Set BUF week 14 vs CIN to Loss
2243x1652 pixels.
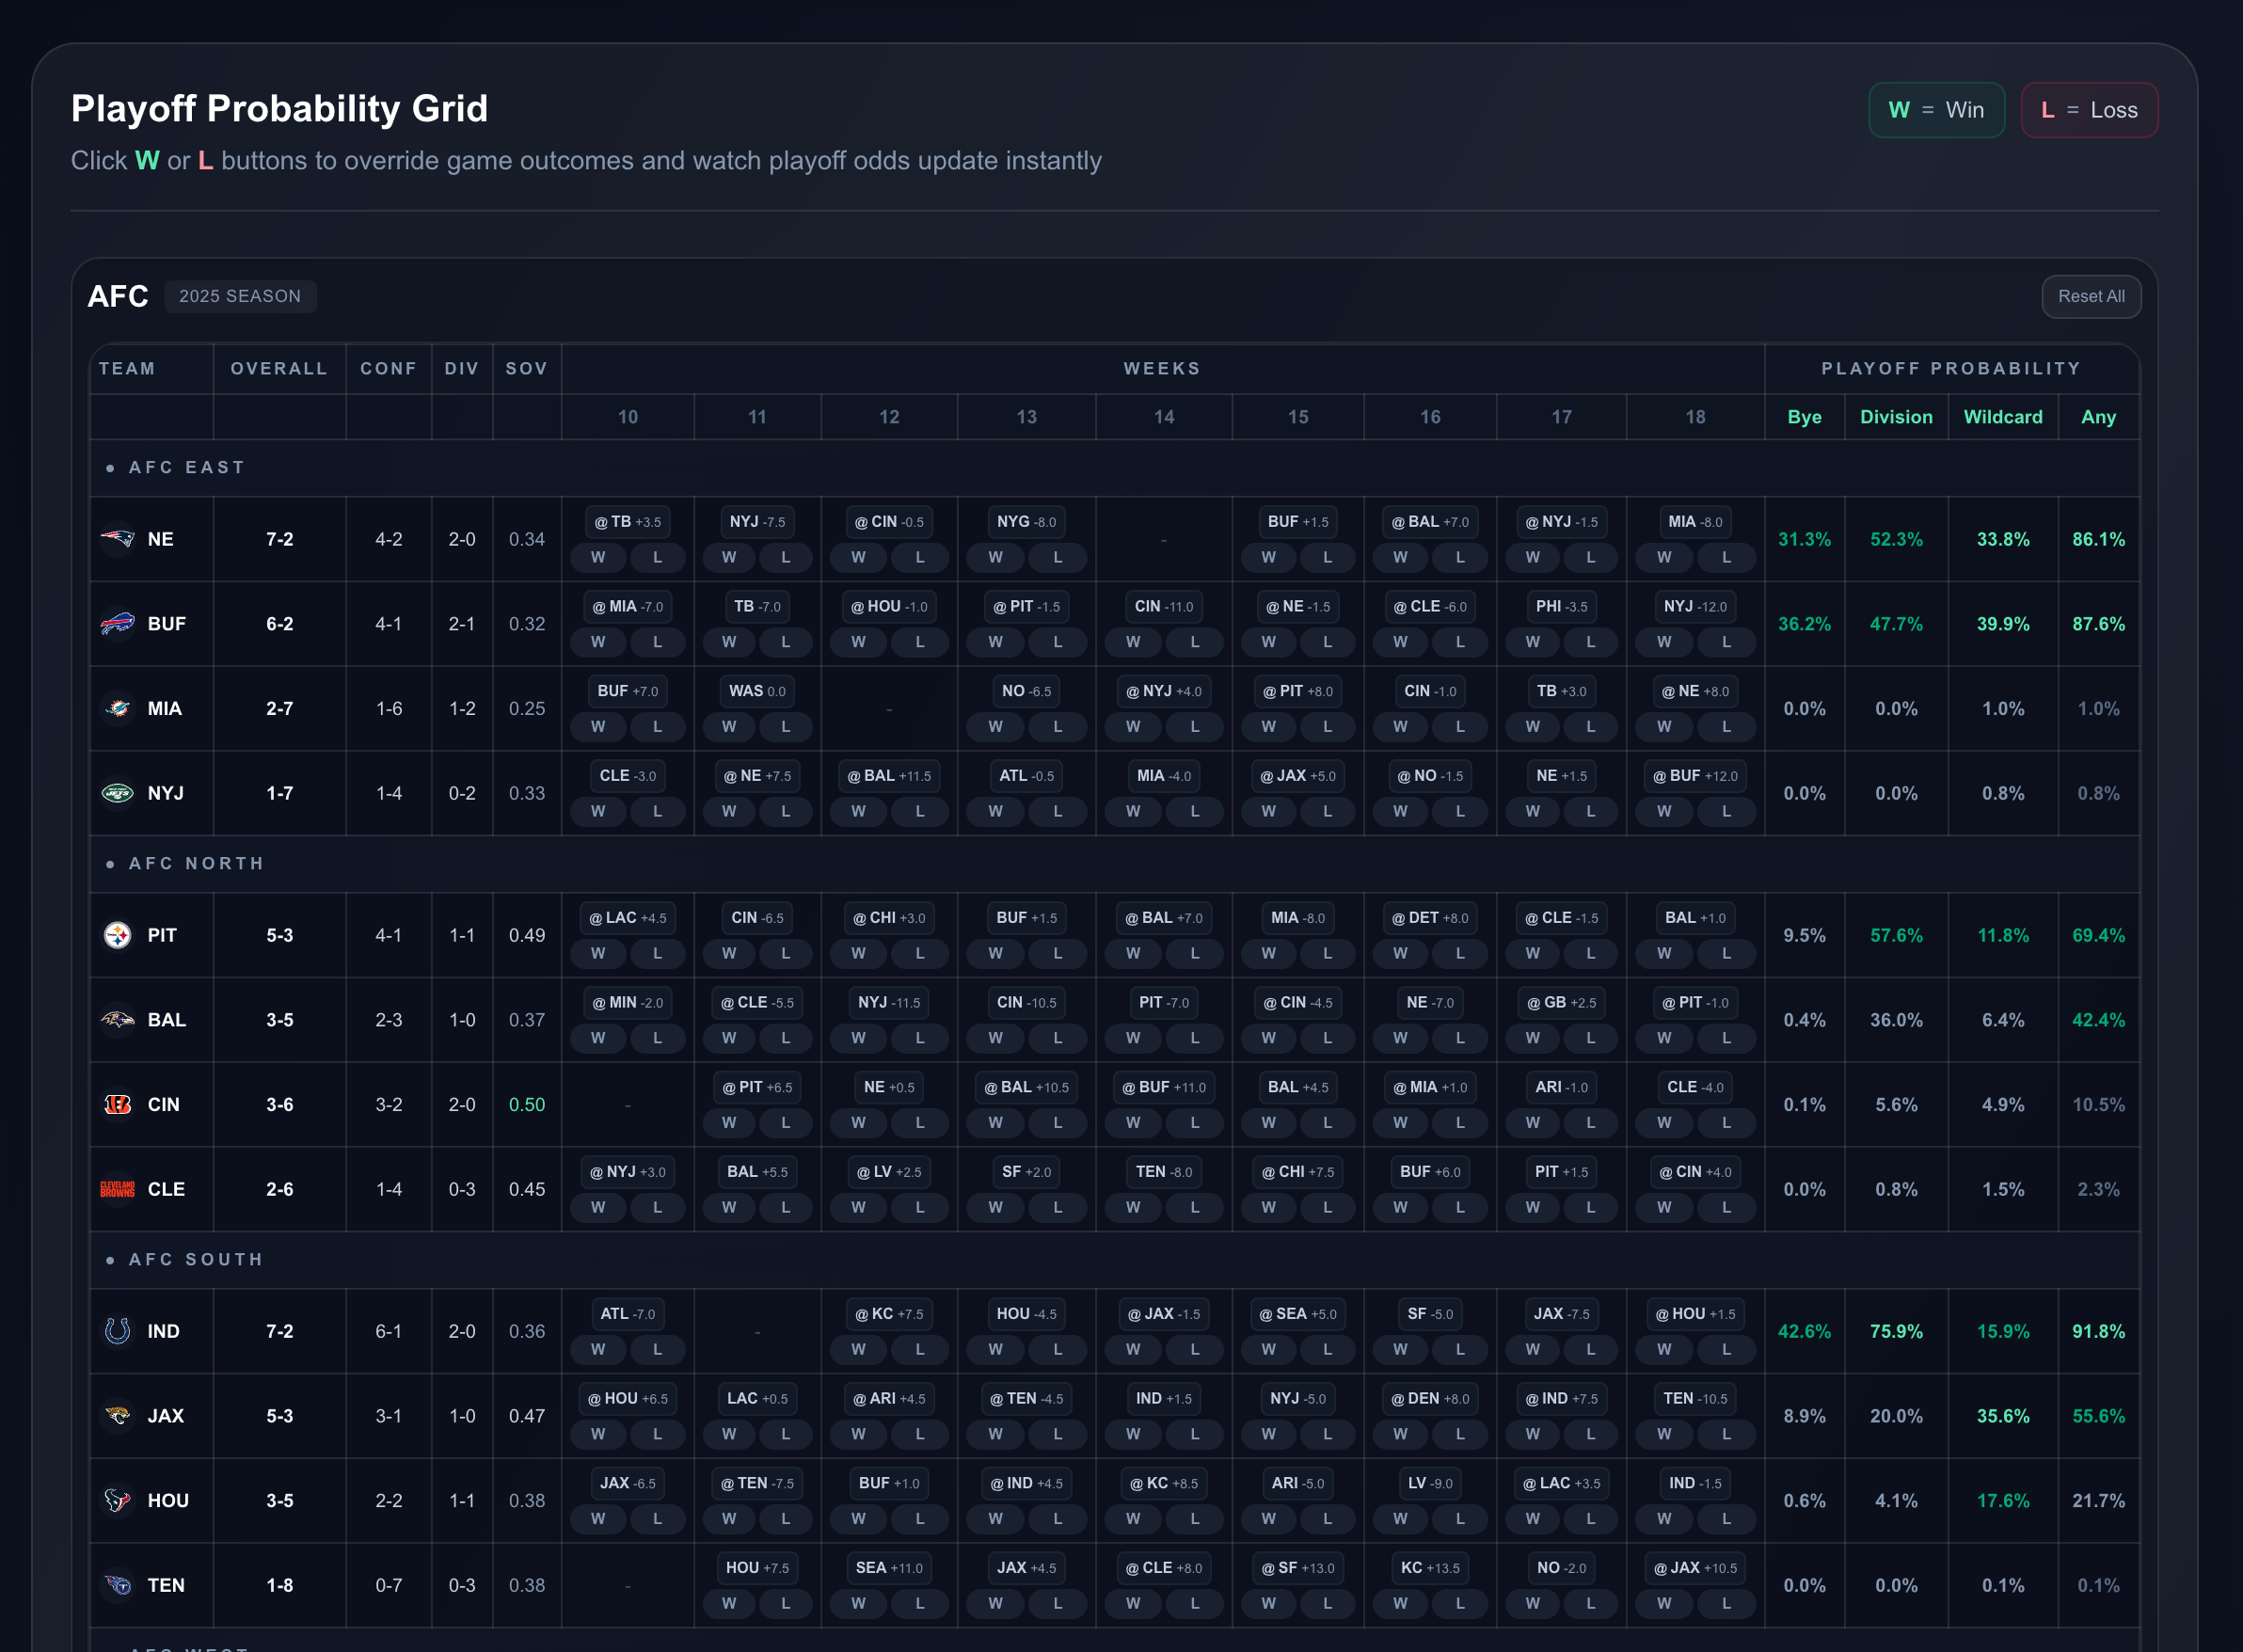coord(1194,642)
